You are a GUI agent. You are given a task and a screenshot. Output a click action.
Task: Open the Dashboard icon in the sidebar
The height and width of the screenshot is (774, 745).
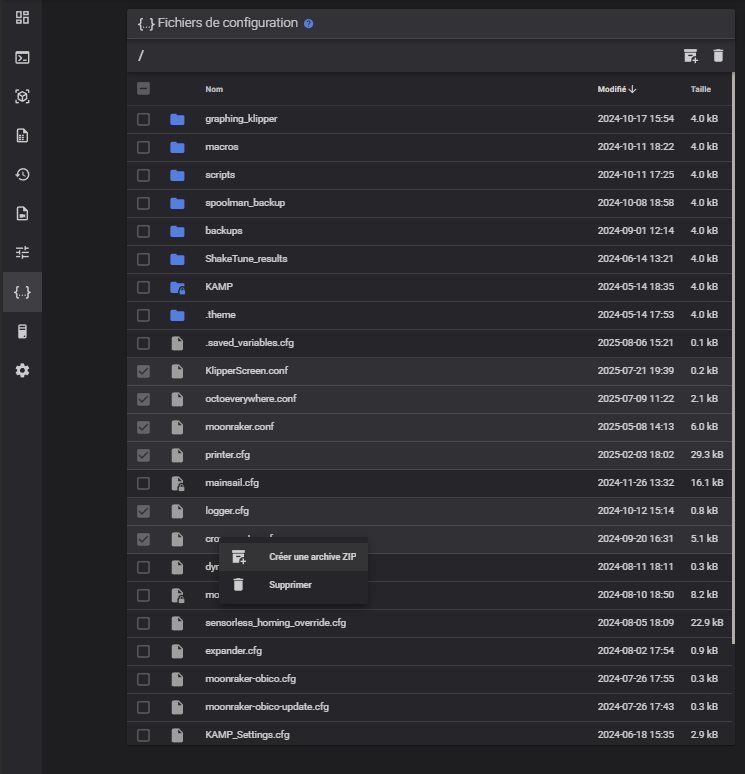[x=22, y=18]
